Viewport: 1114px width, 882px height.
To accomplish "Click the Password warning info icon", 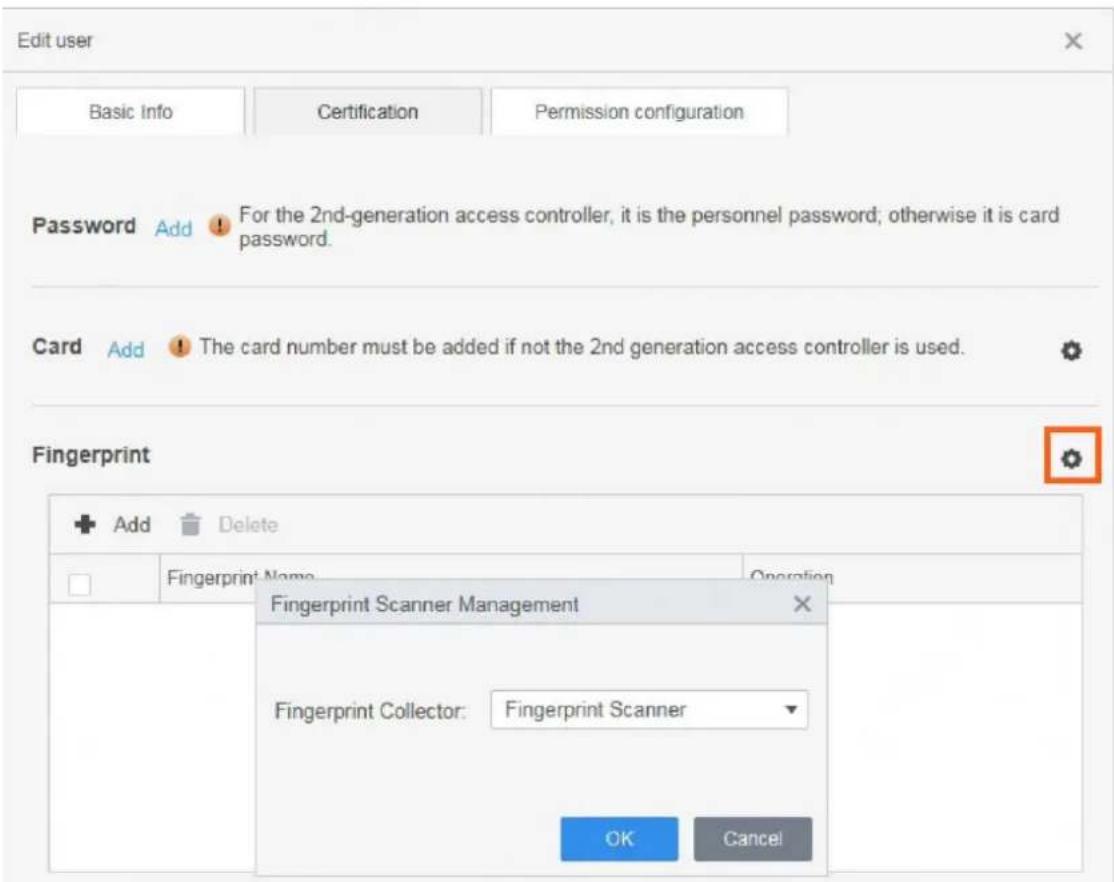I will click(x=220, y=226).
